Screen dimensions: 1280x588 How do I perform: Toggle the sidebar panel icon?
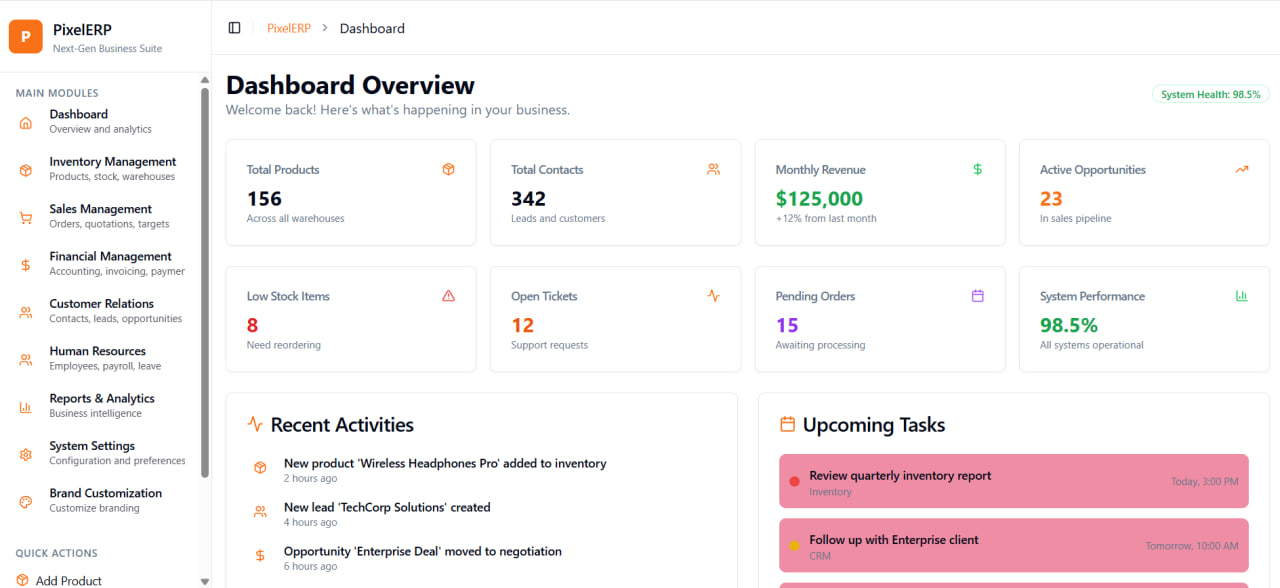[x=235, y=28]
